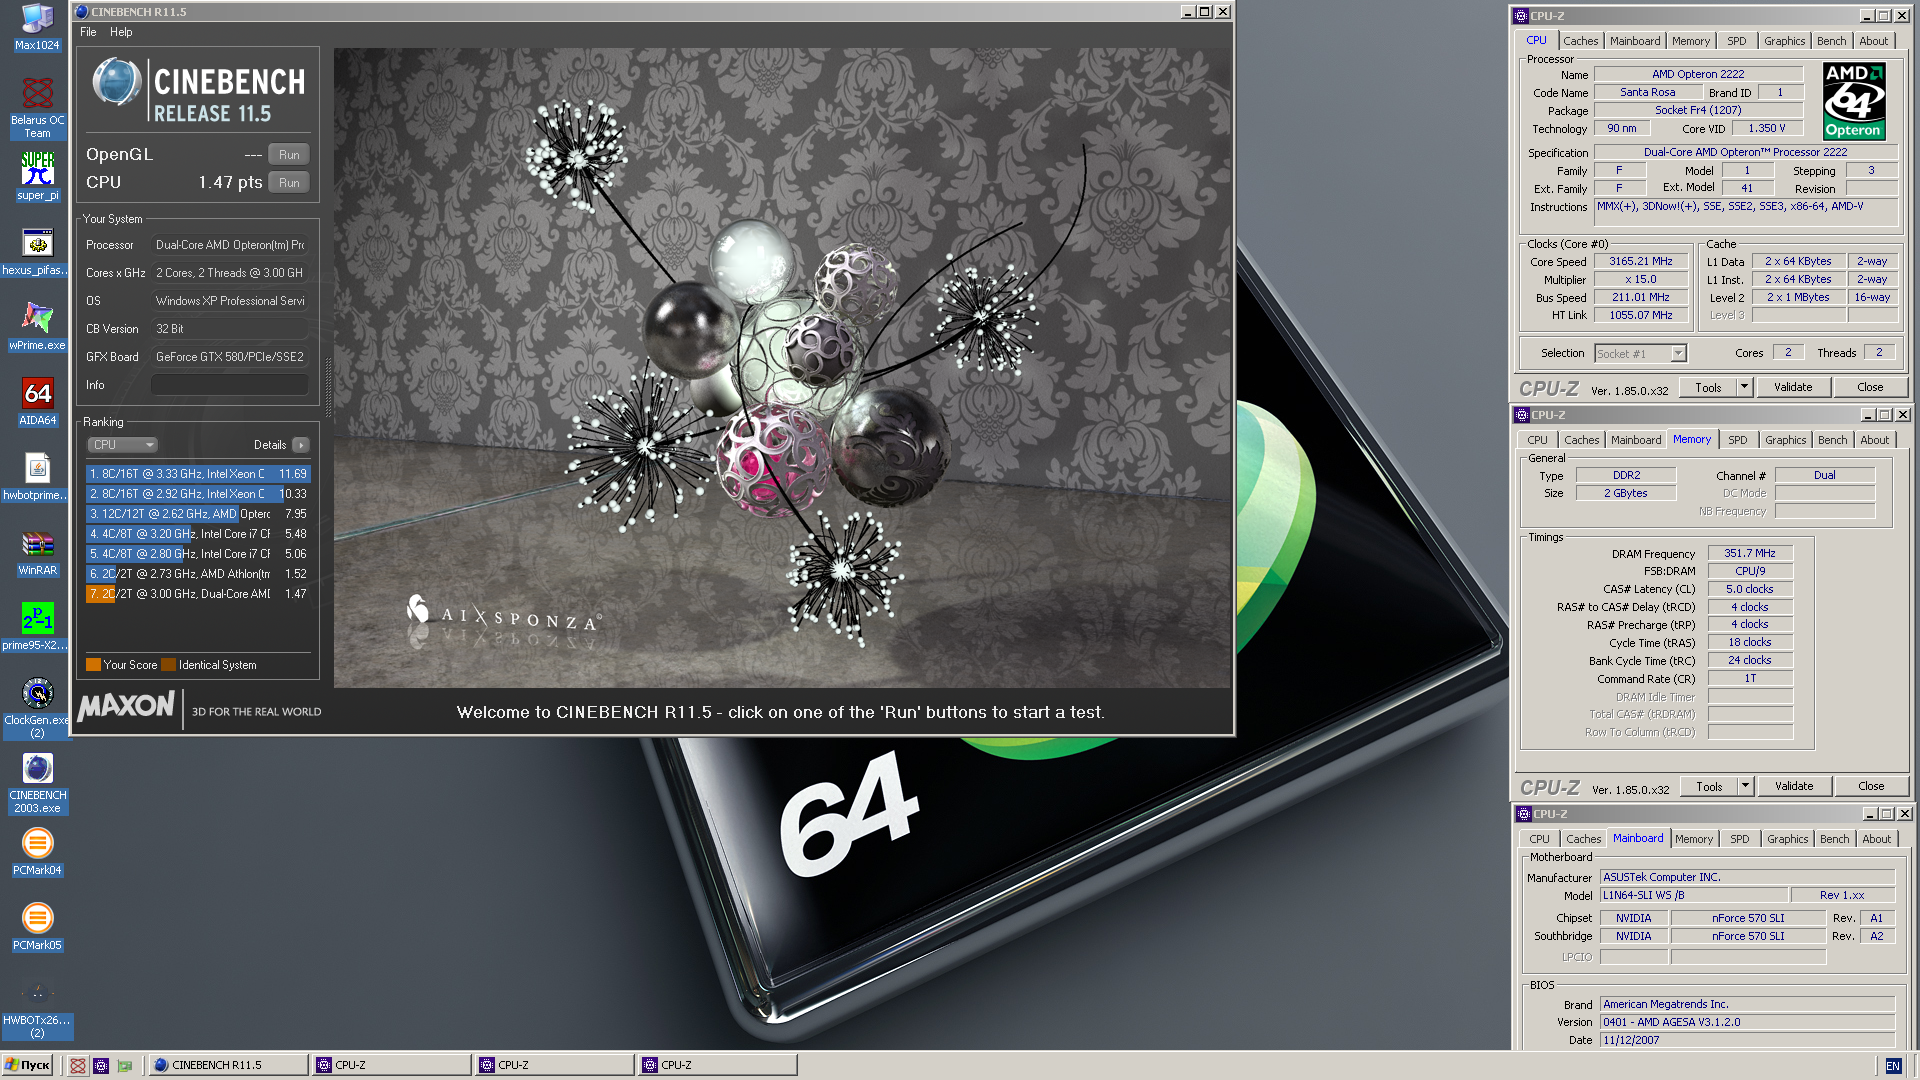Select the CPU tab in the Mainboard CPU-Z window
The image size is (1920, 1080).
[x=1539, y=839]
